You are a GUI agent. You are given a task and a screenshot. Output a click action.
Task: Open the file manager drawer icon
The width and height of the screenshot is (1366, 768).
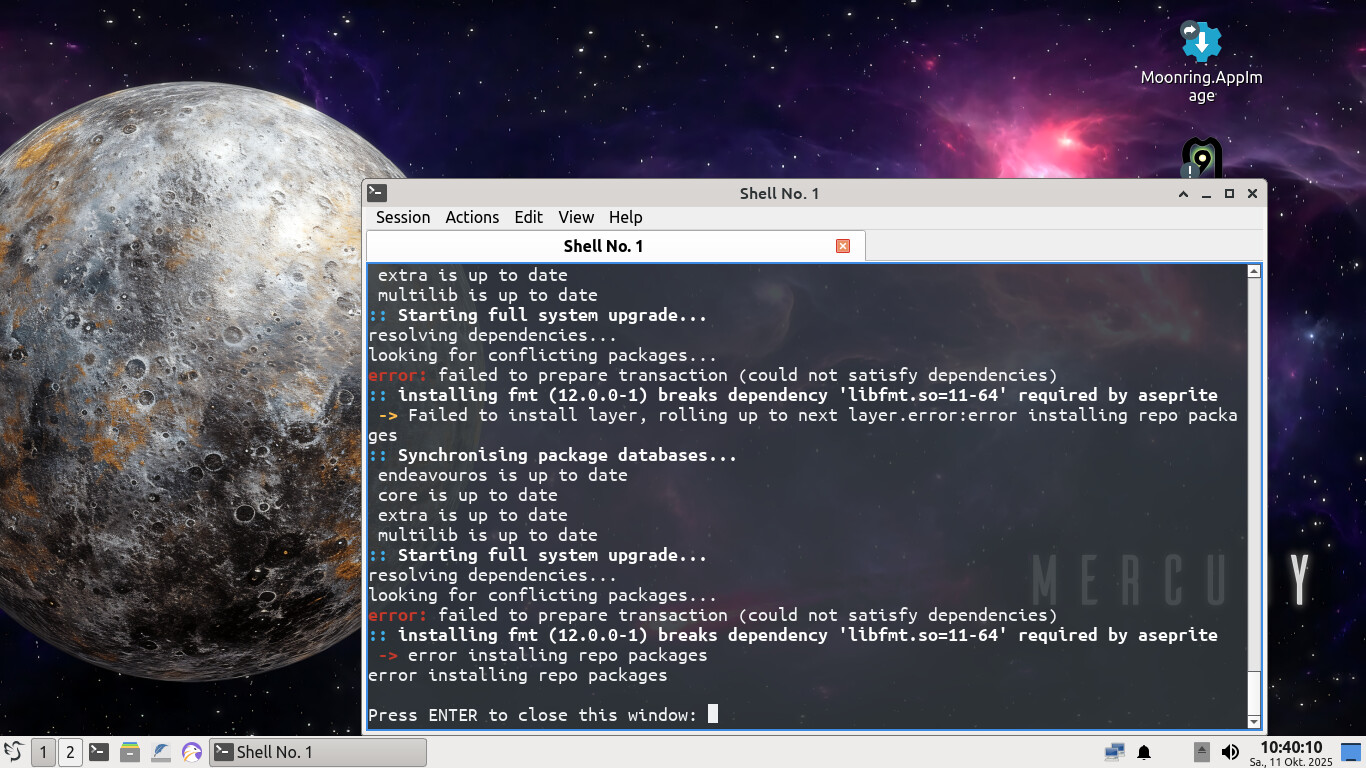[x=129, y=752]
